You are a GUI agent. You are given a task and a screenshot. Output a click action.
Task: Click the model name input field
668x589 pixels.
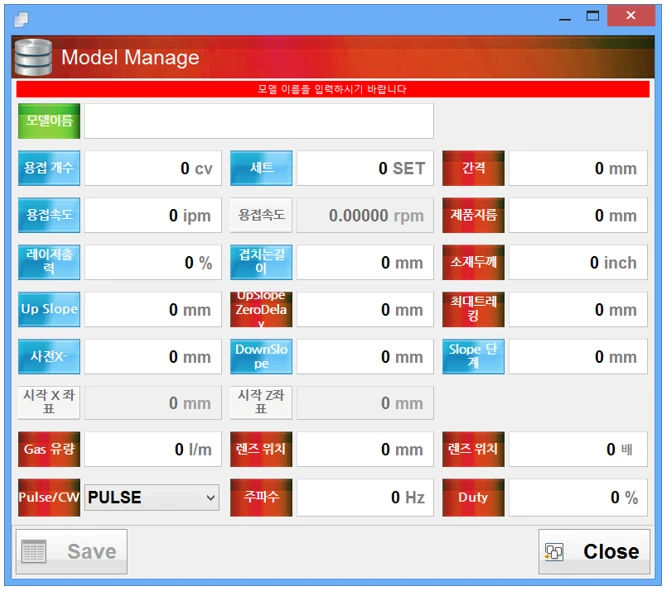[259, 121]
